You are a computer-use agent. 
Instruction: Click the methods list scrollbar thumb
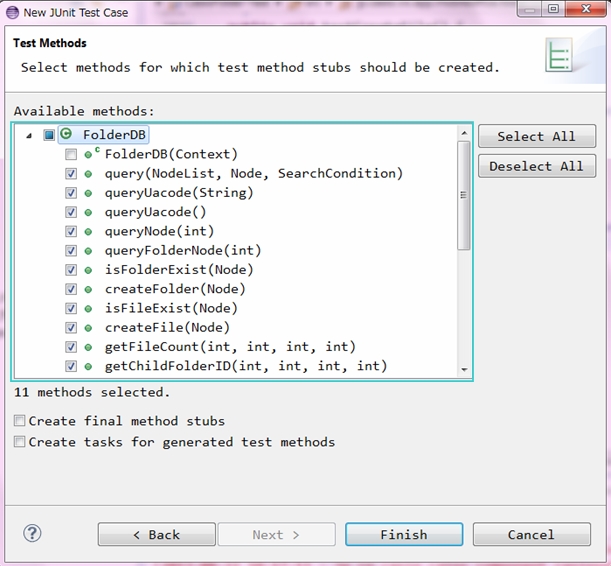464,195
